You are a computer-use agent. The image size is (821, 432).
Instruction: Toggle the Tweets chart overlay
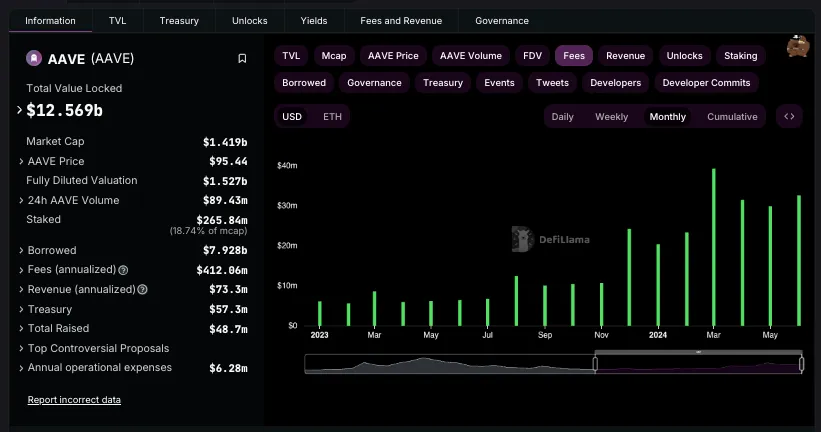coord(552,83)
